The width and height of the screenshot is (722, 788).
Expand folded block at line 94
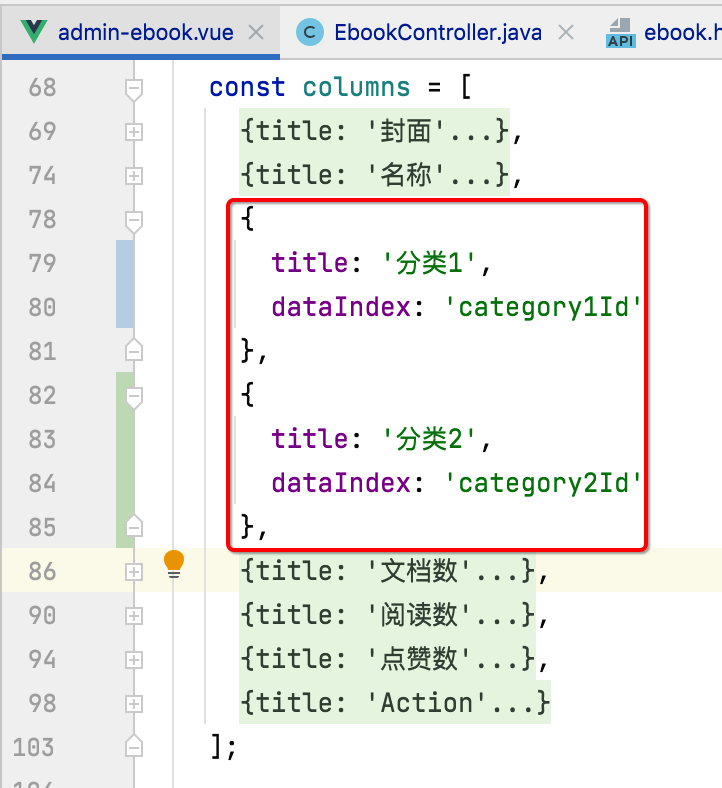(x=134, y=660)
